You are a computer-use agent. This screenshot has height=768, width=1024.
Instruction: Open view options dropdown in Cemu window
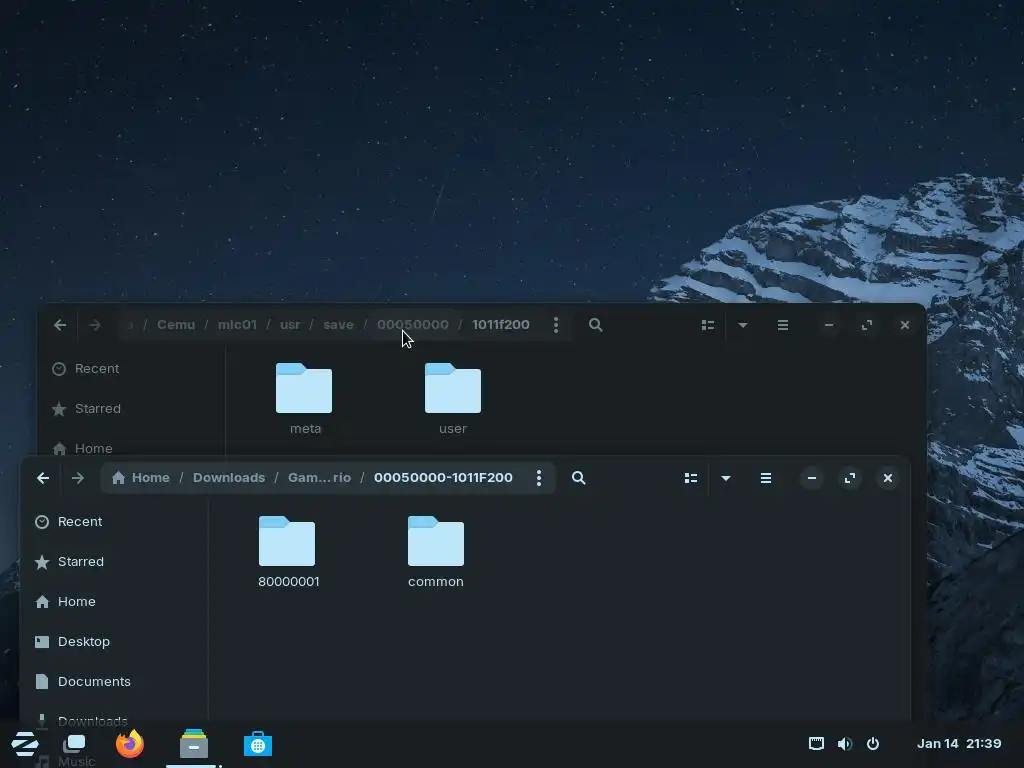[743, 325]
